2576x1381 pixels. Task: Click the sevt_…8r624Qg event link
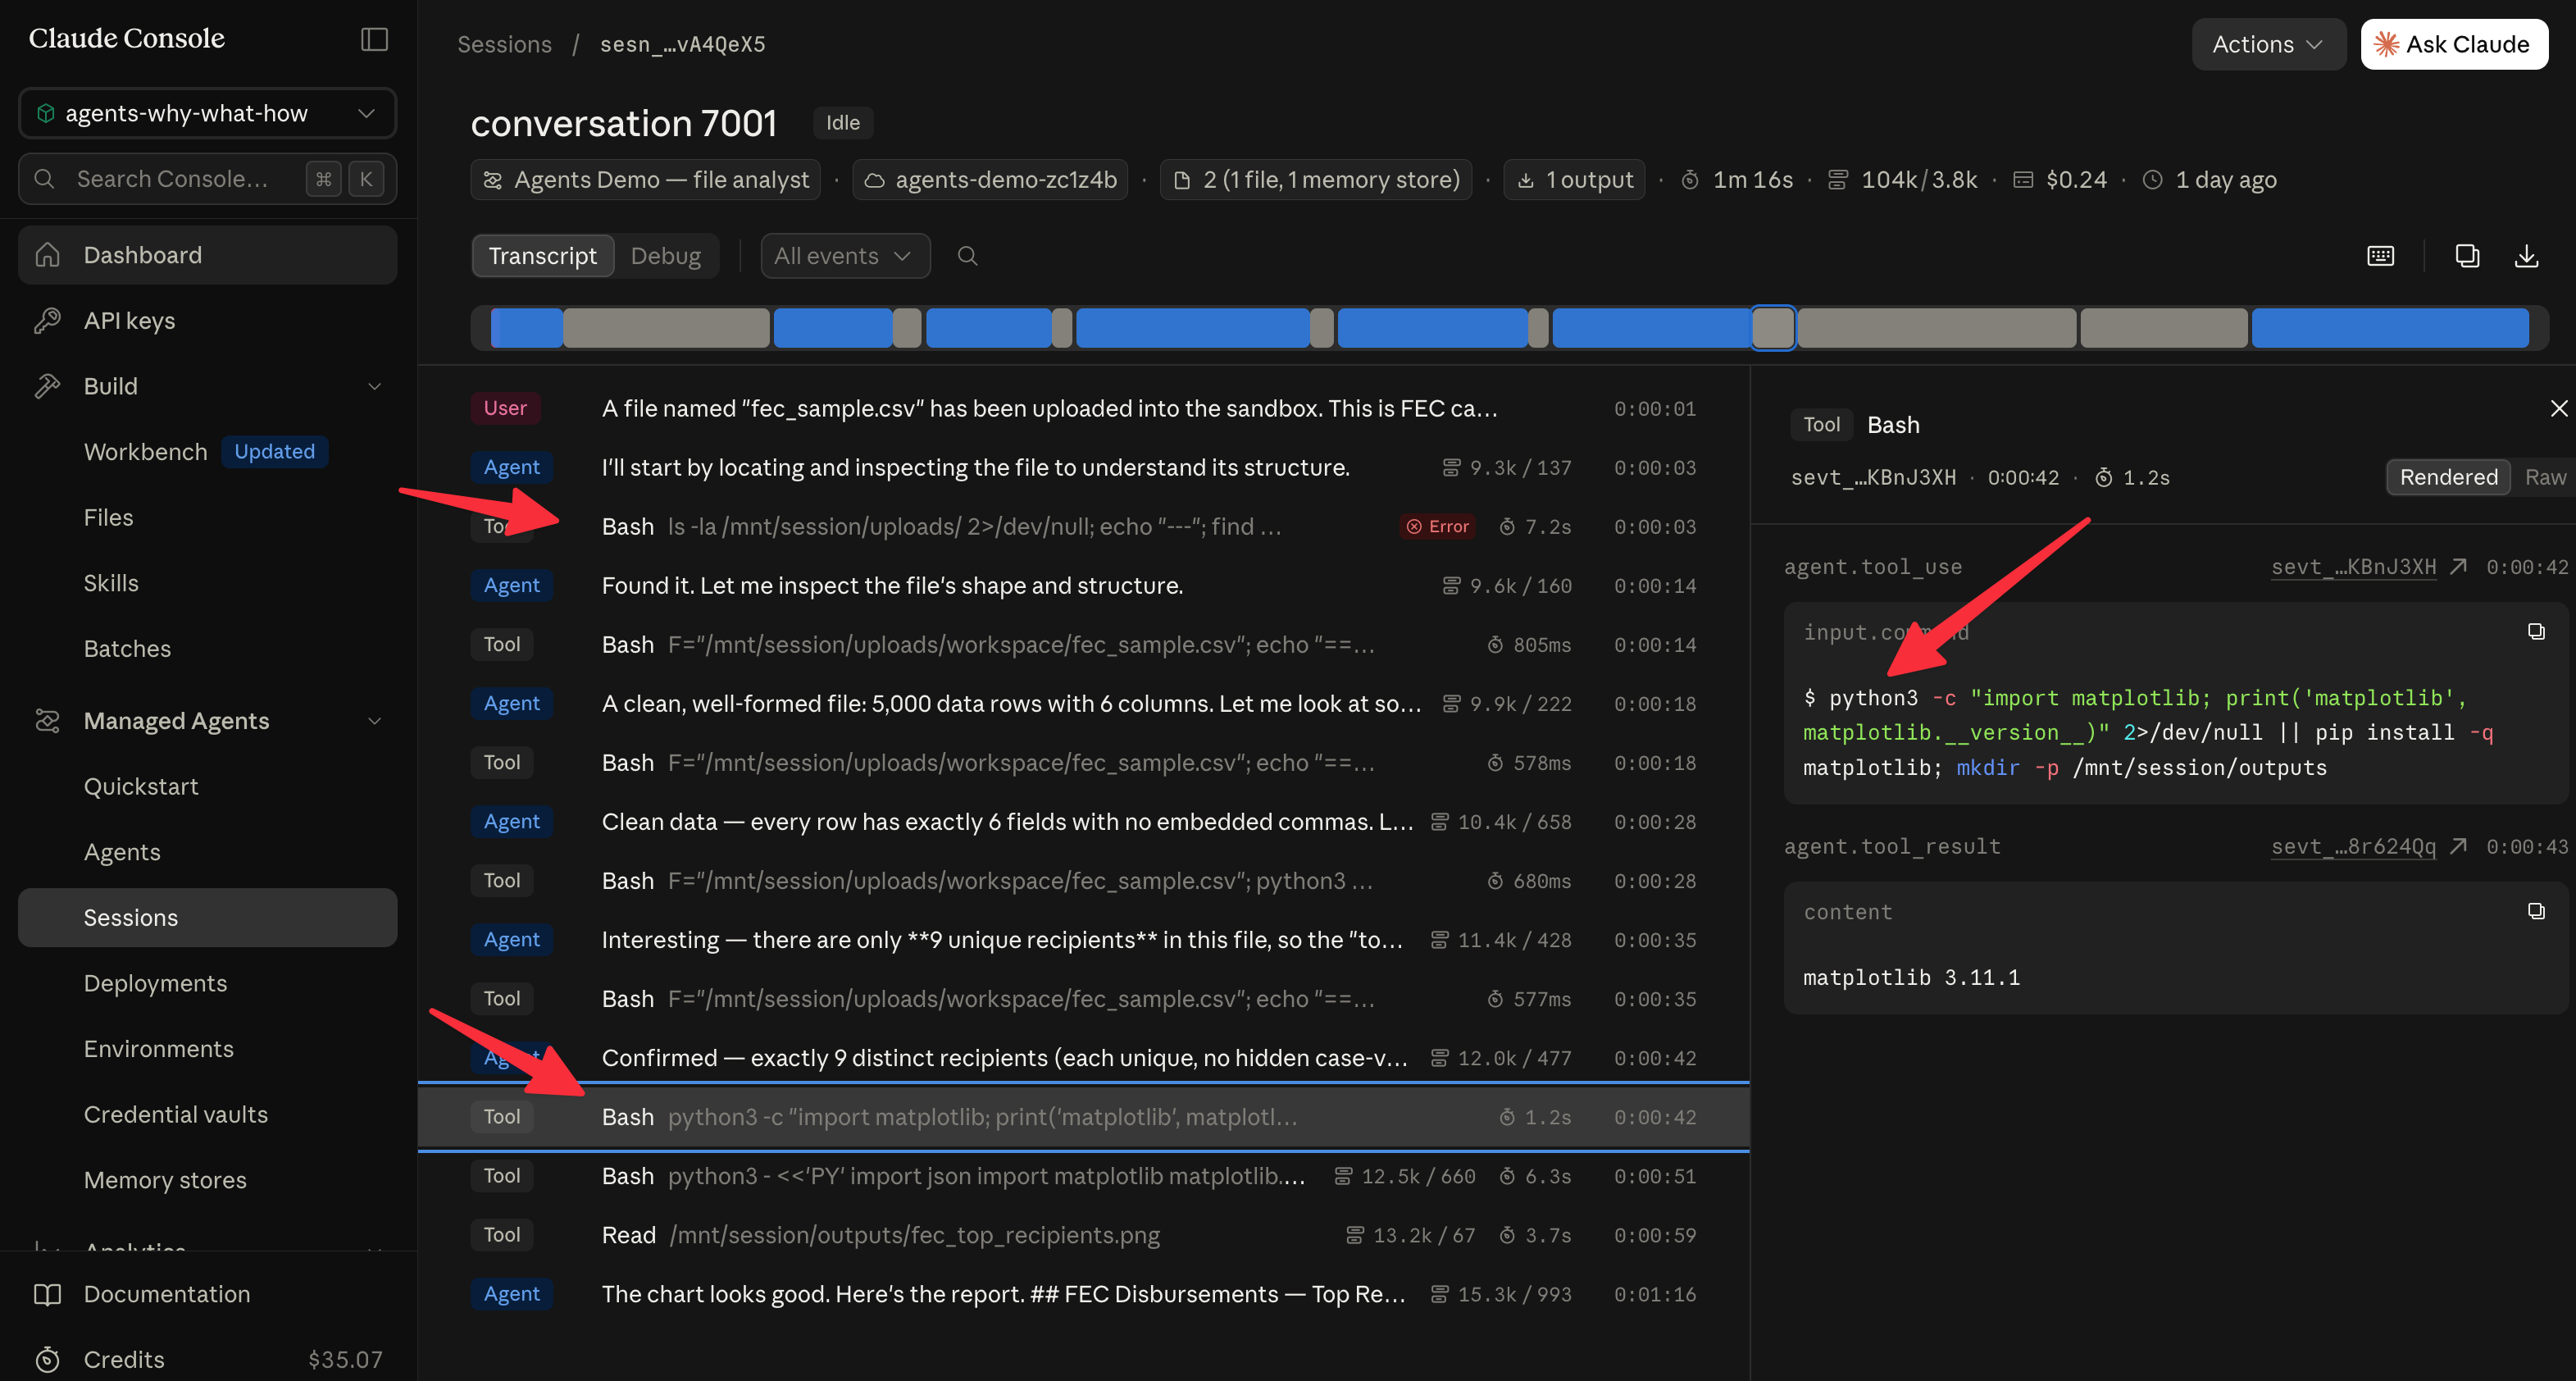coord(2353,846)
